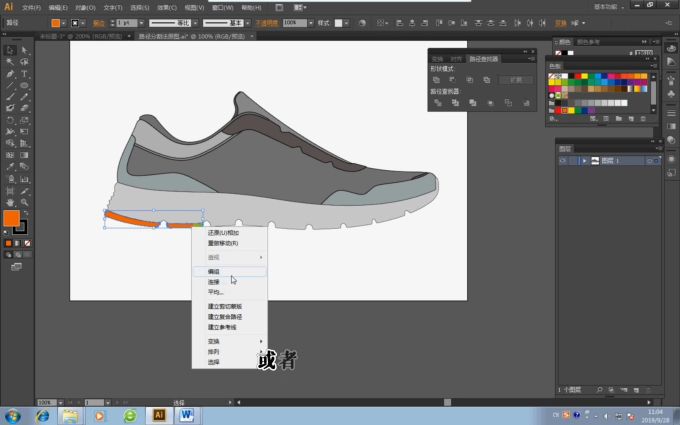The image size is (680, 425).
Task: Click the target circle of layer 图层 1
Action: click(649, 161)
